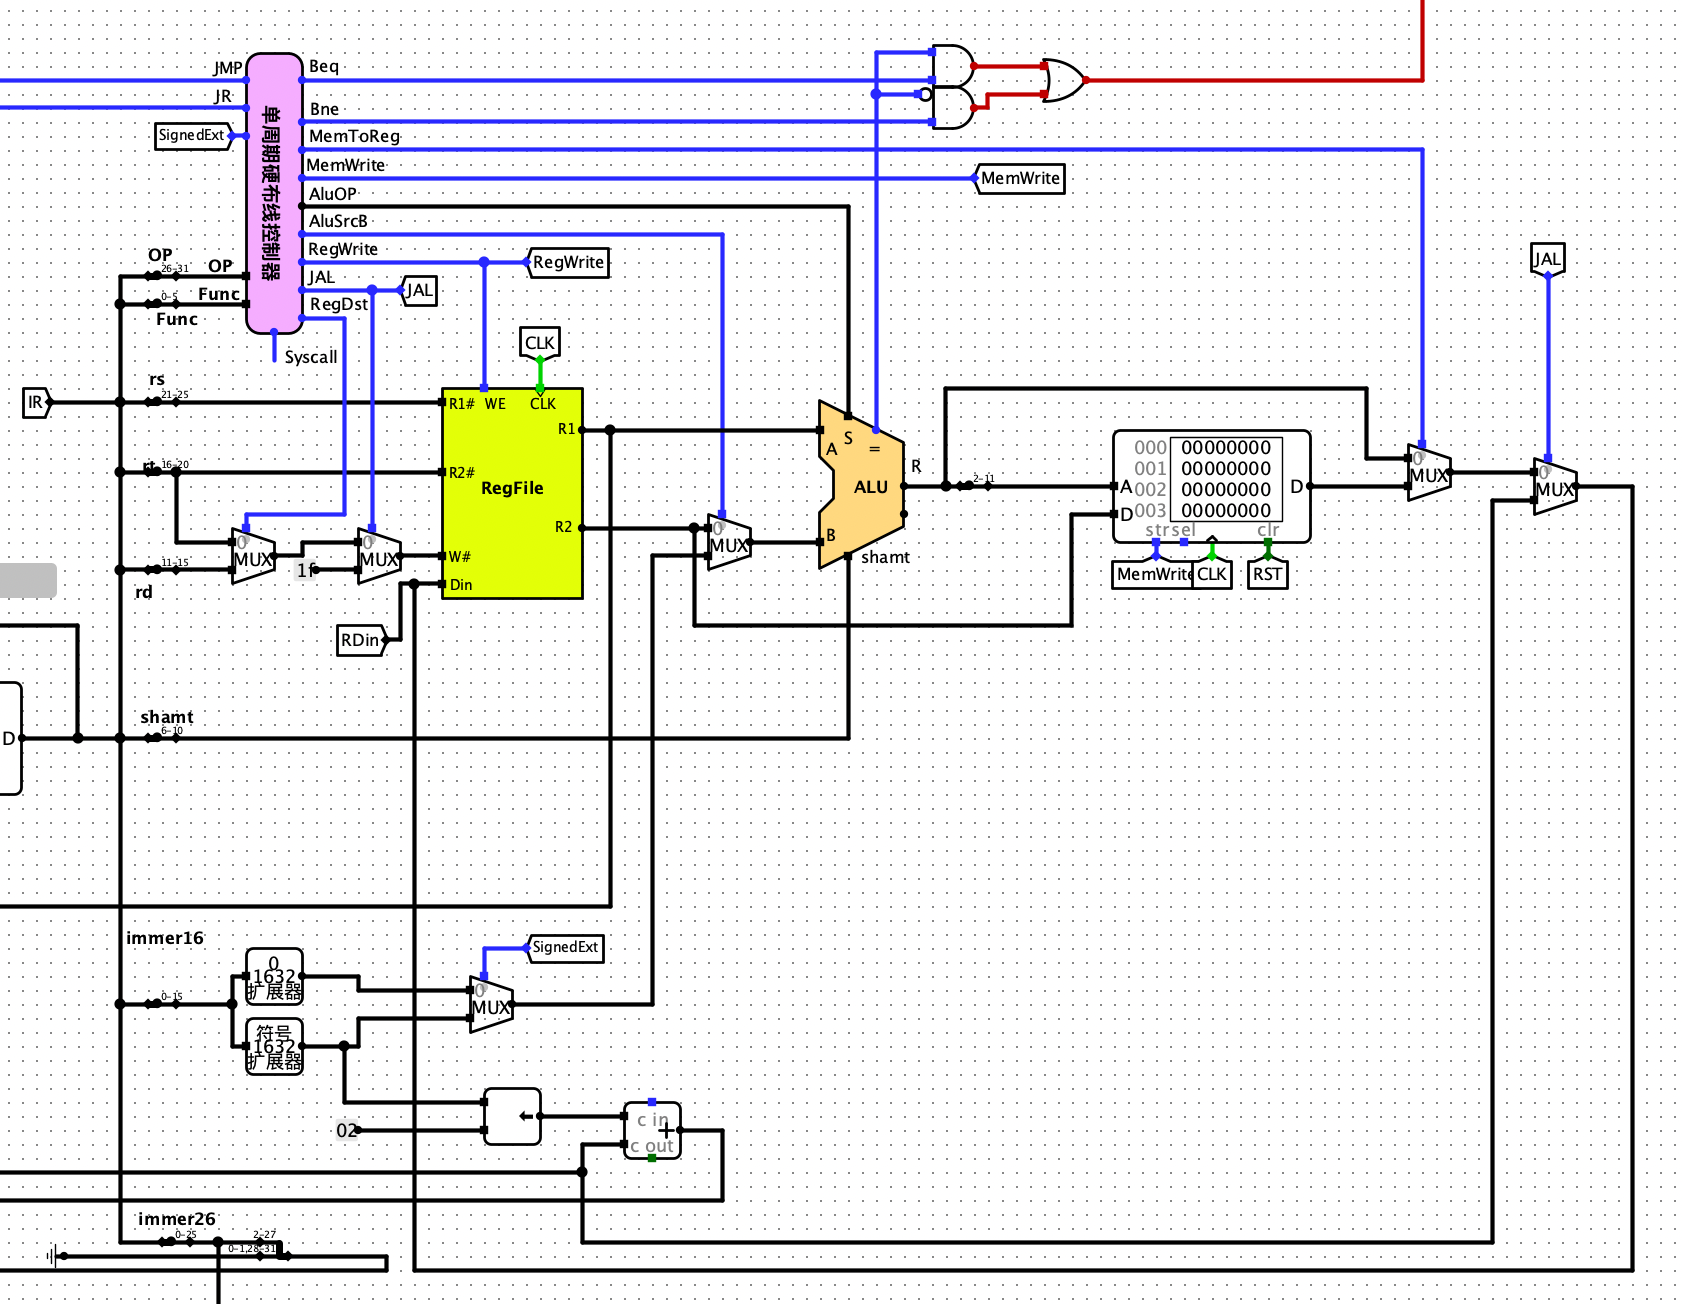1682x1304 pixels.
Task: Select the pink single-cycle hardwired controller block
Action: [274, 193]
